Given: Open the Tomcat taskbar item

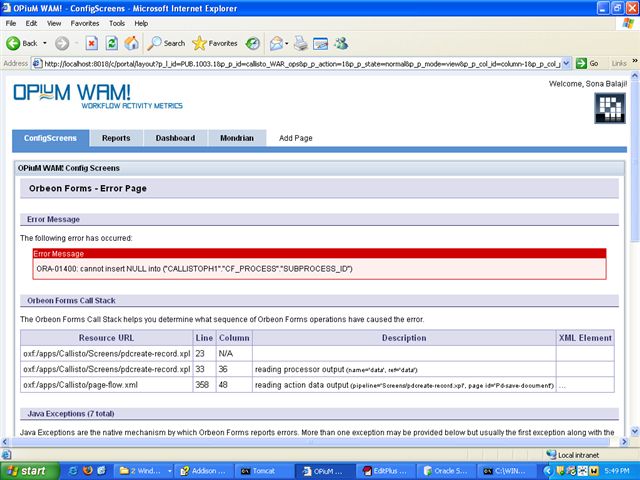Looking at the screenshot, I should tap(260, 470).
